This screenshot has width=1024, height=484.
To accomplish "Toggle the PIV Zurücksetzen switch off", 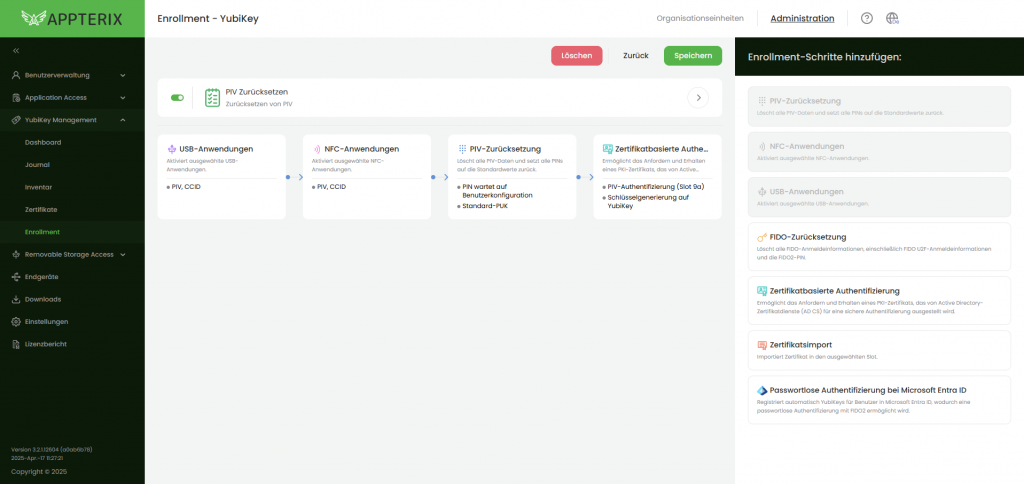I will coord(177,97).
